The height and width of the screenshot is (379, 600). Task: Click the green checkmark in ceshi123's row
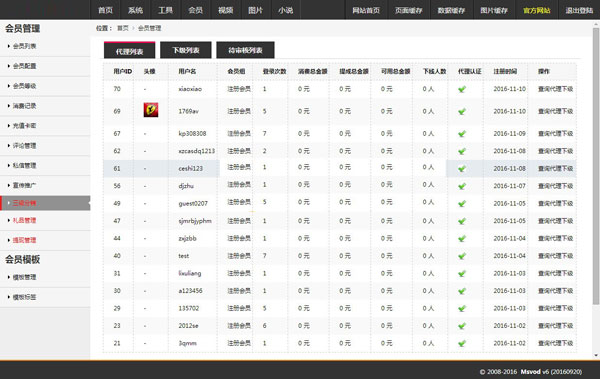462,168
